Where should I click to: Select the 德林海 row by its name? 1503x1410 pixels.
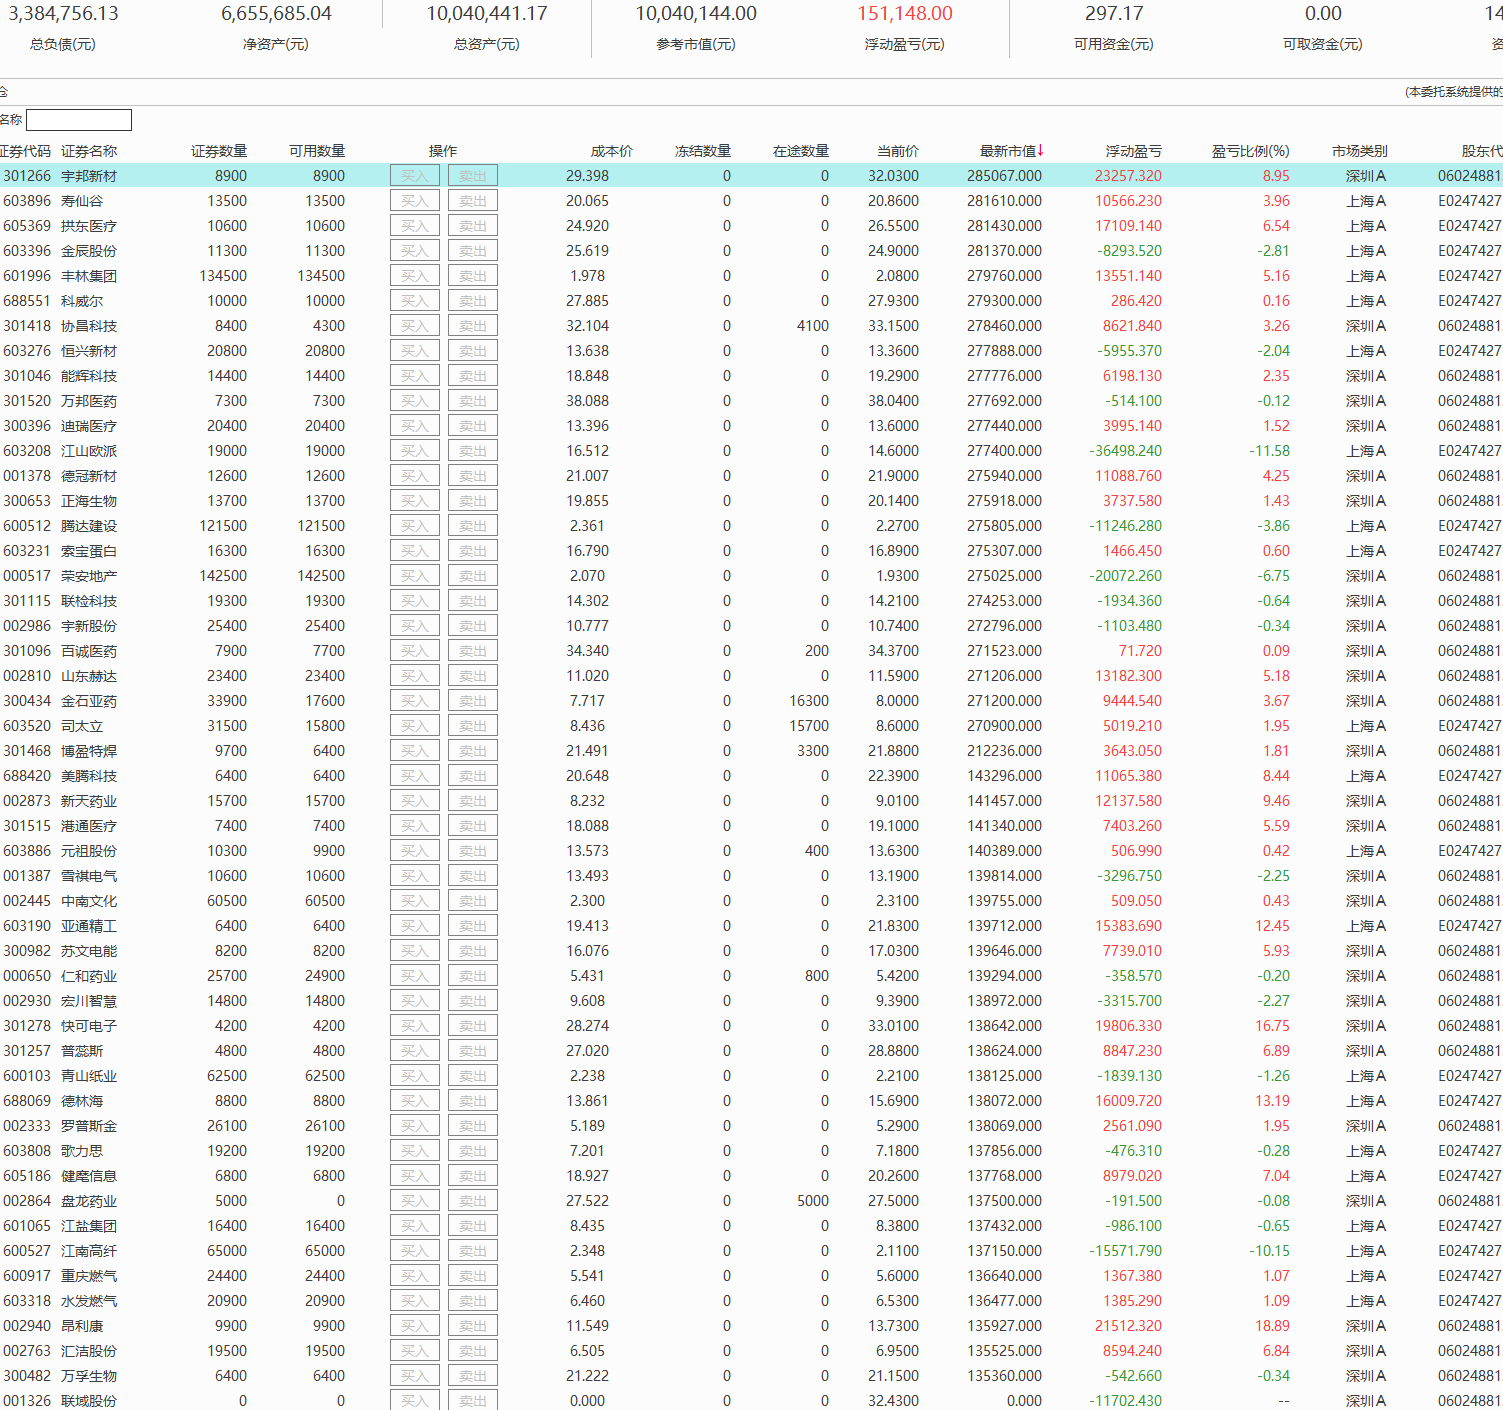pyautogui.click(x=82, y=1101)
